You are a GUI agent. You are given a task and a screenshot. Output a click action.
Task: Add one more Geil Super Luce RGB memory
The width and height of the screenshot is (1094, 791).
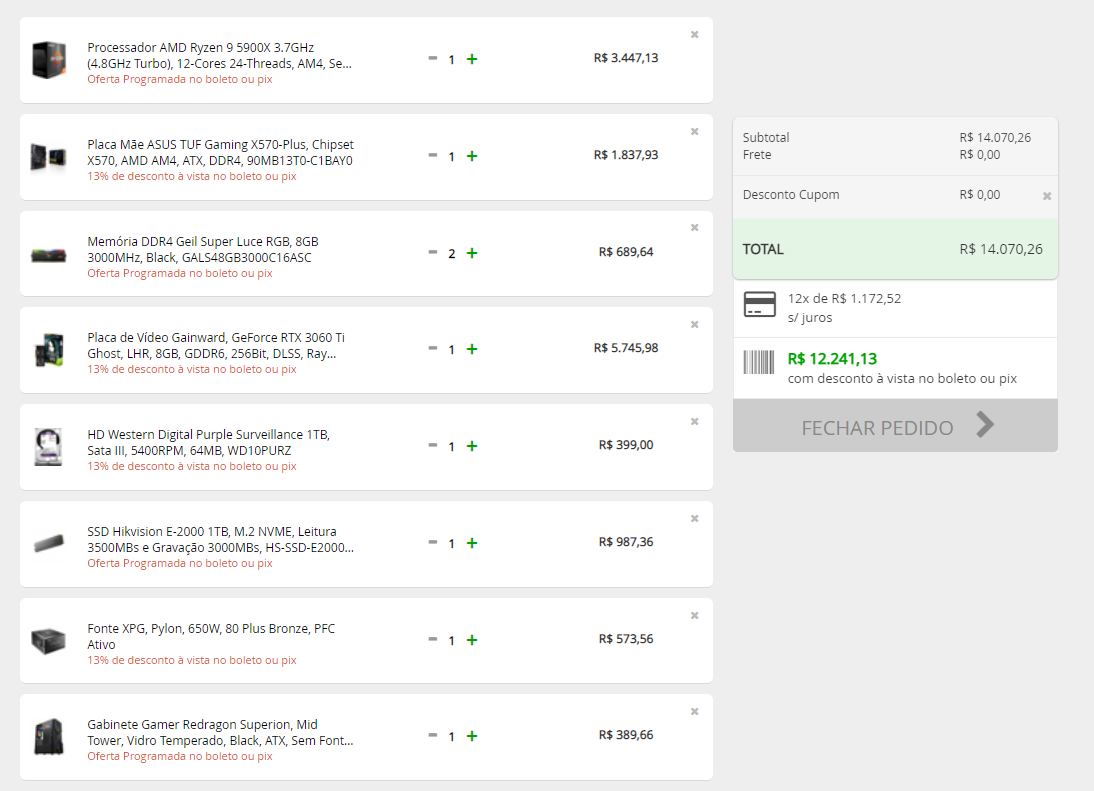click(x=472, y=253)
